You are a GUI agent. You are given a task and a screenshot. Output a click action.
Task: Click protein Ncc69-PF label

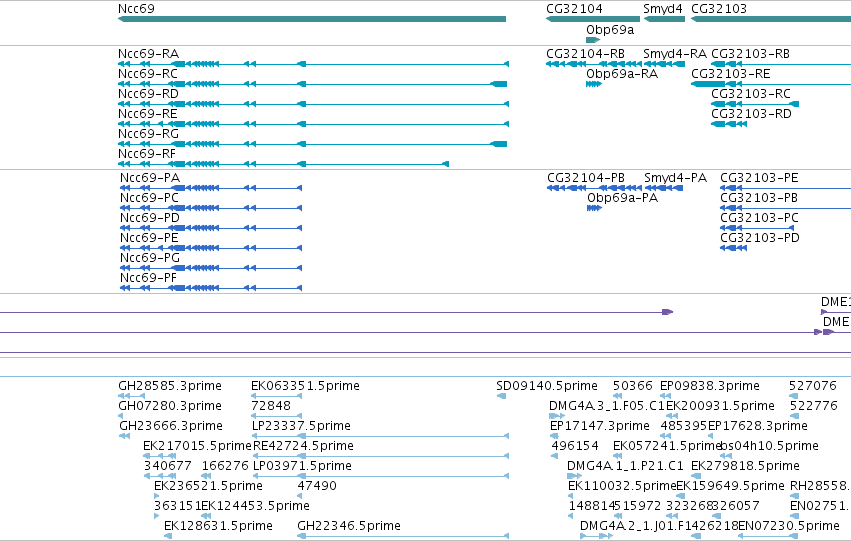pos(149,278)
